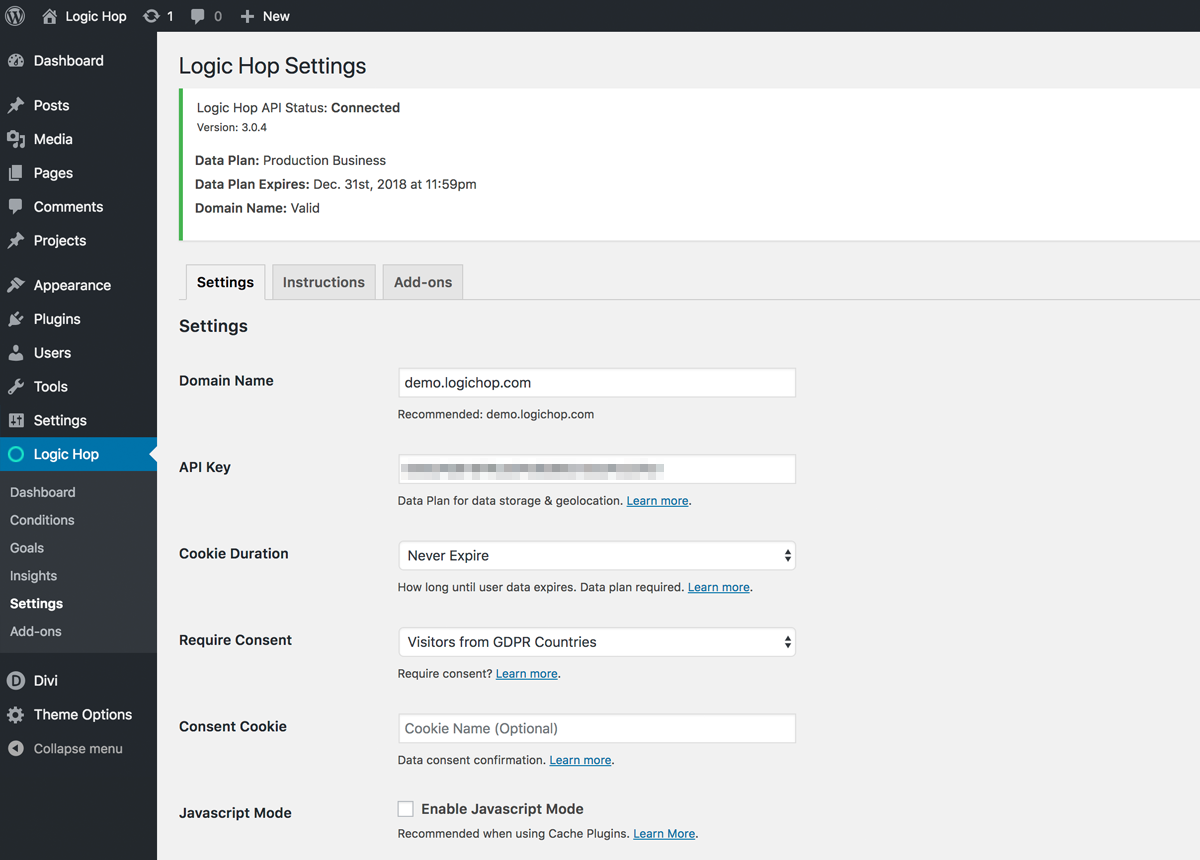The height and width of the screenshot is (860, 1200).
Task: Click the Plugins plug icon
Action: (16, 319)
